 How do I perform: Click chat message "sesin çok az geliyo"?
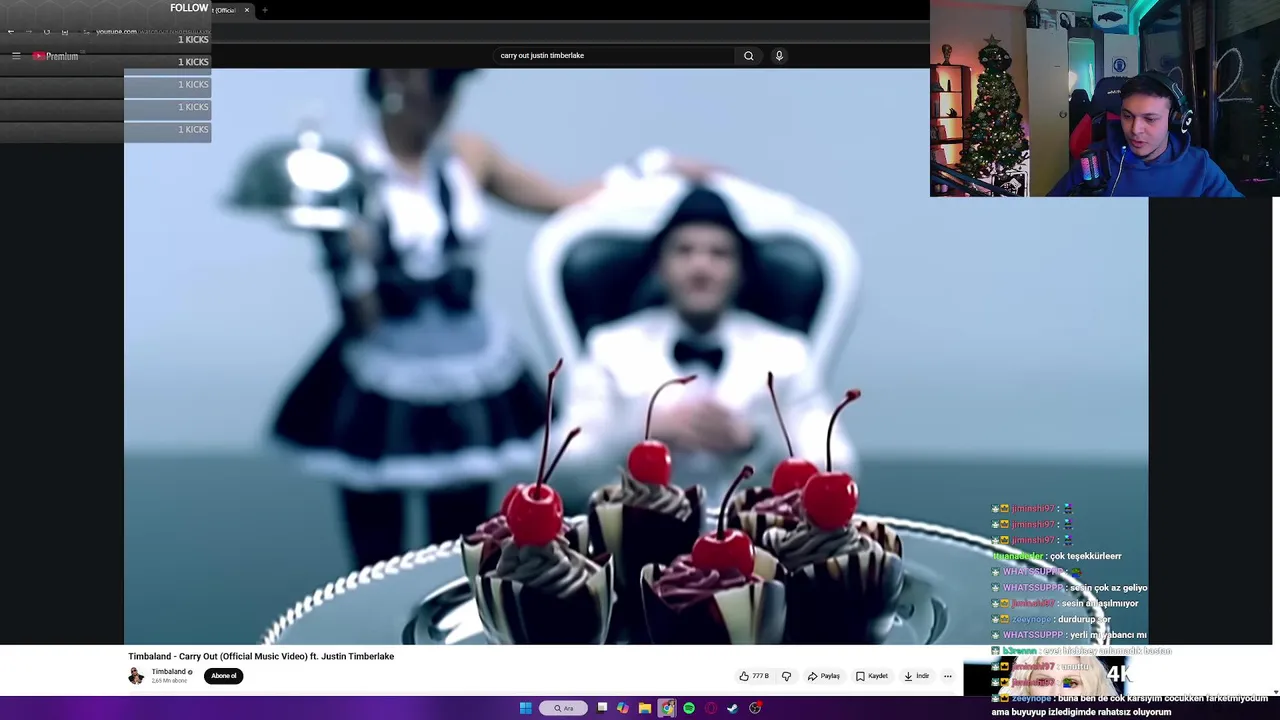1108,588
